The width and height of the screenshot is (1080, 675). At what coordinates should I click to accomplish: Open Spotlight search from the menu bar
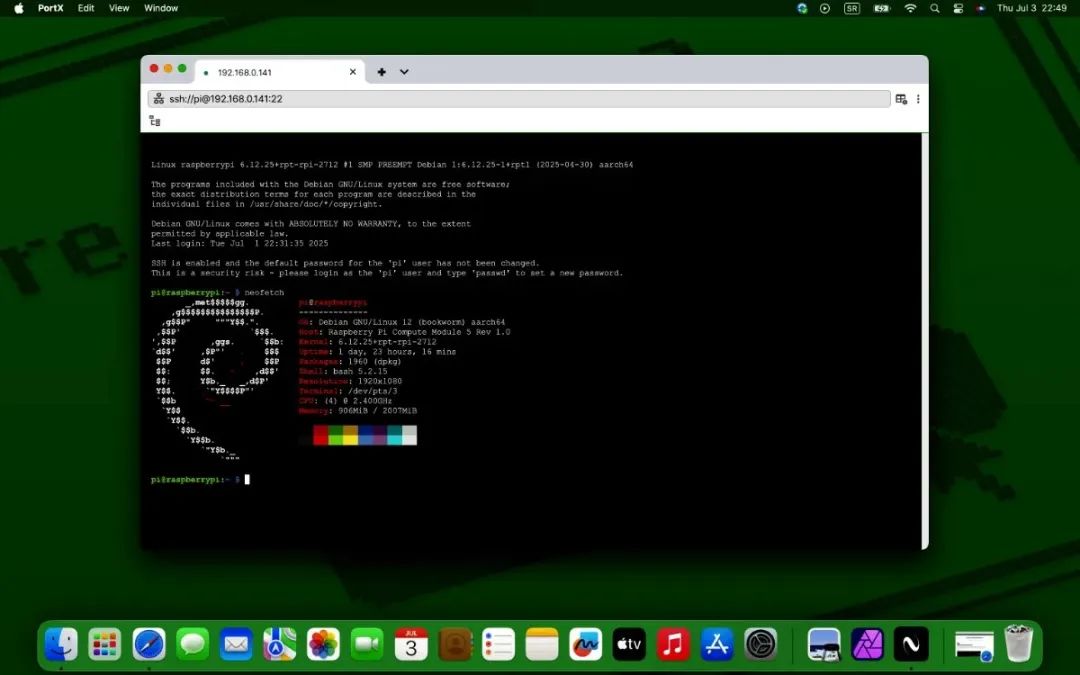(x=935, y=8)
